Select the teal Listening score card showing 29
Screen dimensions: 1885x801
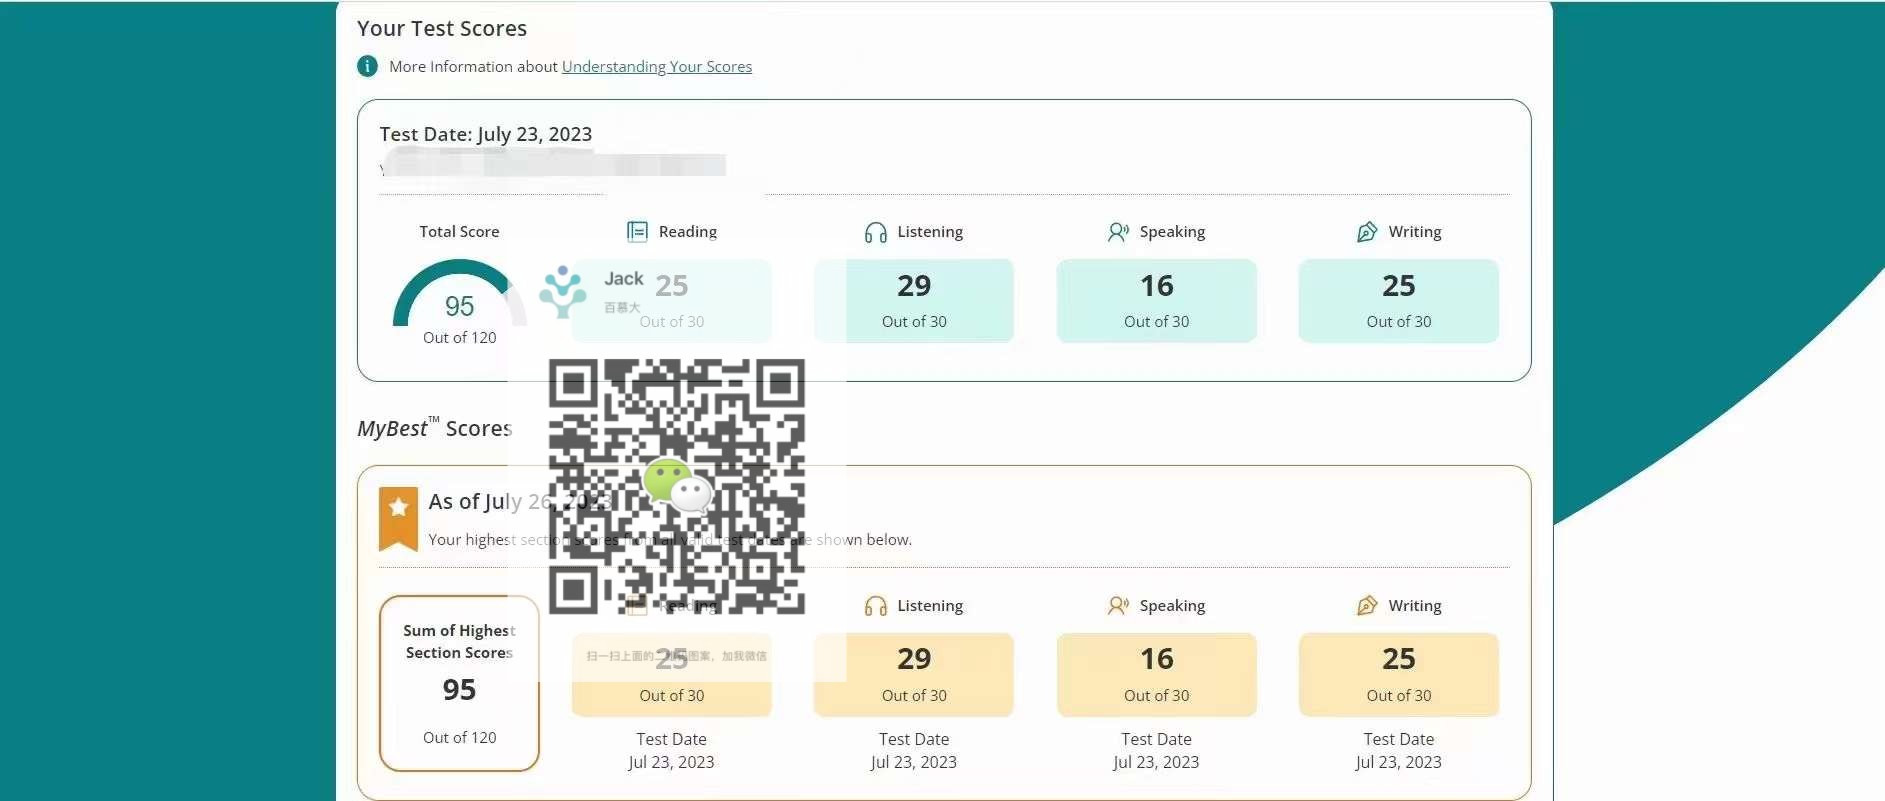pyautogui.click(x=914, y=301)
